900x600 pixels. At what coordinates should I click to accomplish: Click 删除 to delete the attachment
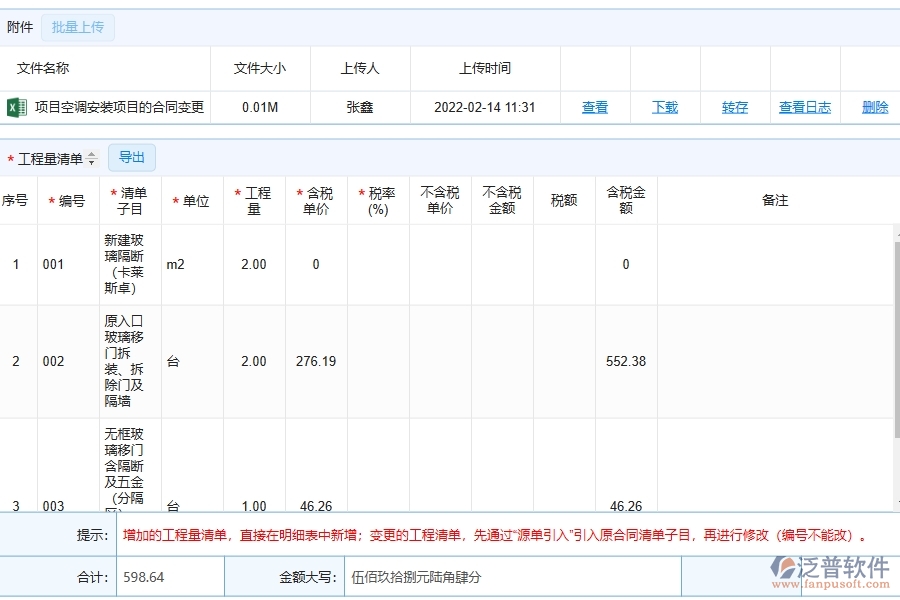pyautogui.click(x=872, y=107)
